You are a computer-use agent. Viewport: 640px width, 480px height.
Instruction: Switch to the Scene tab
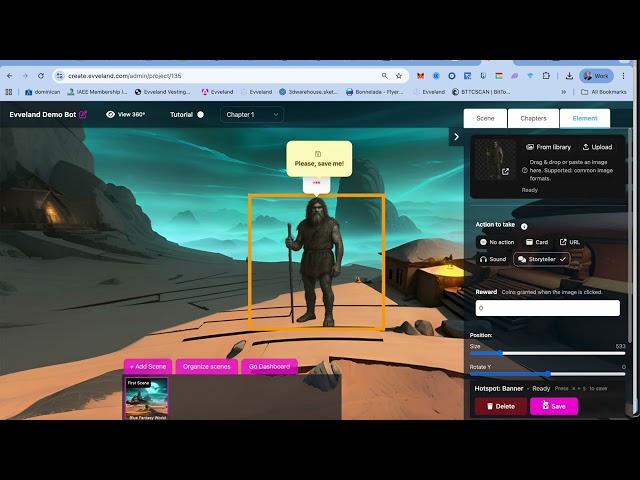click(x=485, y=118)
